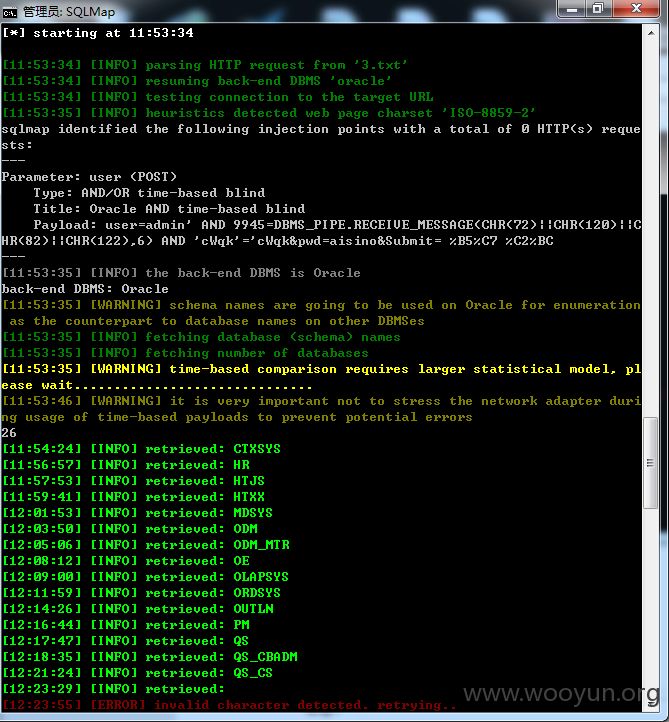The image size is (669, 722).
Task: Click the line resuming back-end DBMS 'oracle'
Action: pyautogui.click(x=197, y=81)
